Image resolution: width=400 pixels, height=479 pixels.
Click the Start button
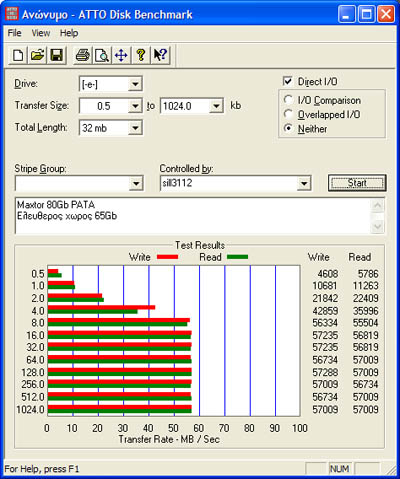point(357,183)
